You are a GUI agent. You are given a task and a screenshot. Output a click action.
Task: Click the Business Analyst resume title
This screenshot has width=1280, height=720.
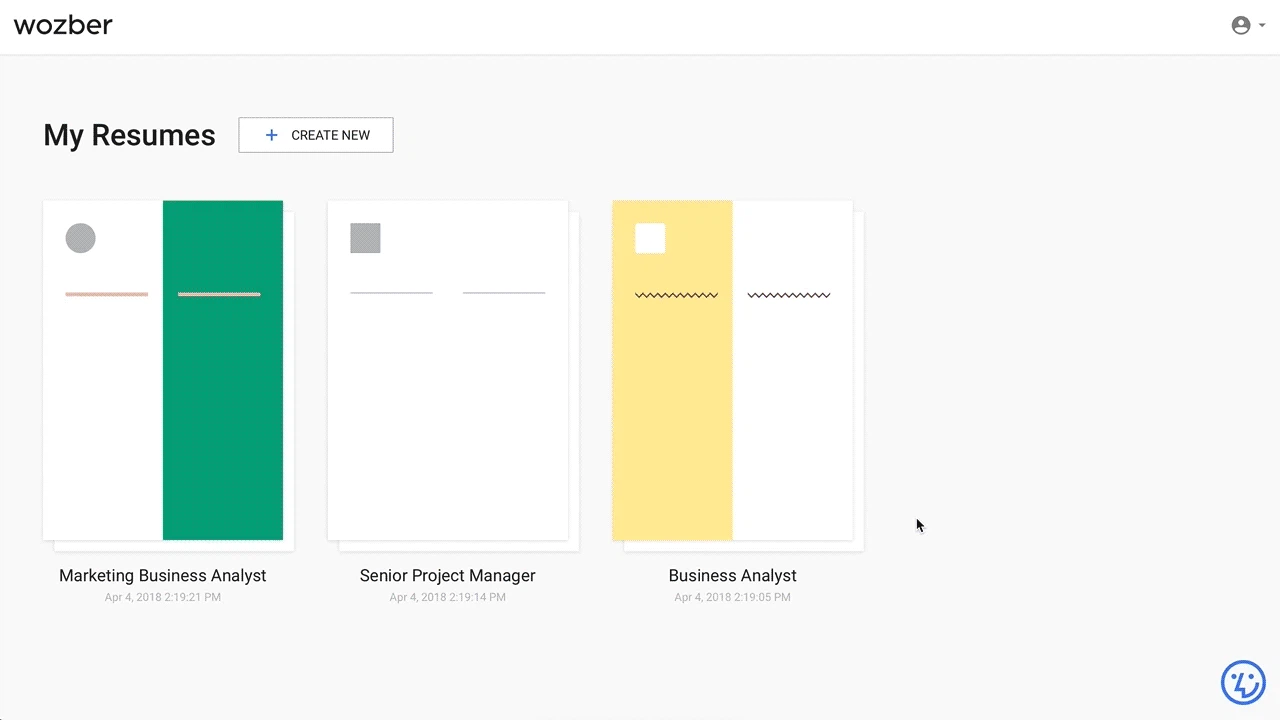(x=732, y=576)
